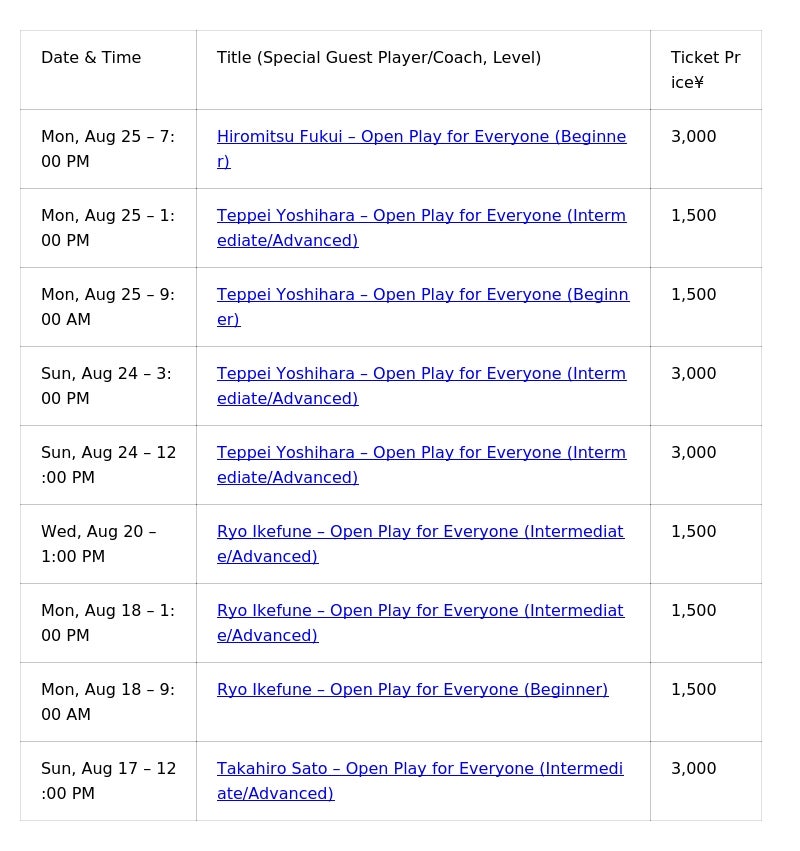Viewport: 800px width, 851px height.
Task: Open Ryo Ikefune link for Wed, Aug 20
Action: click(x=420, y=532)
